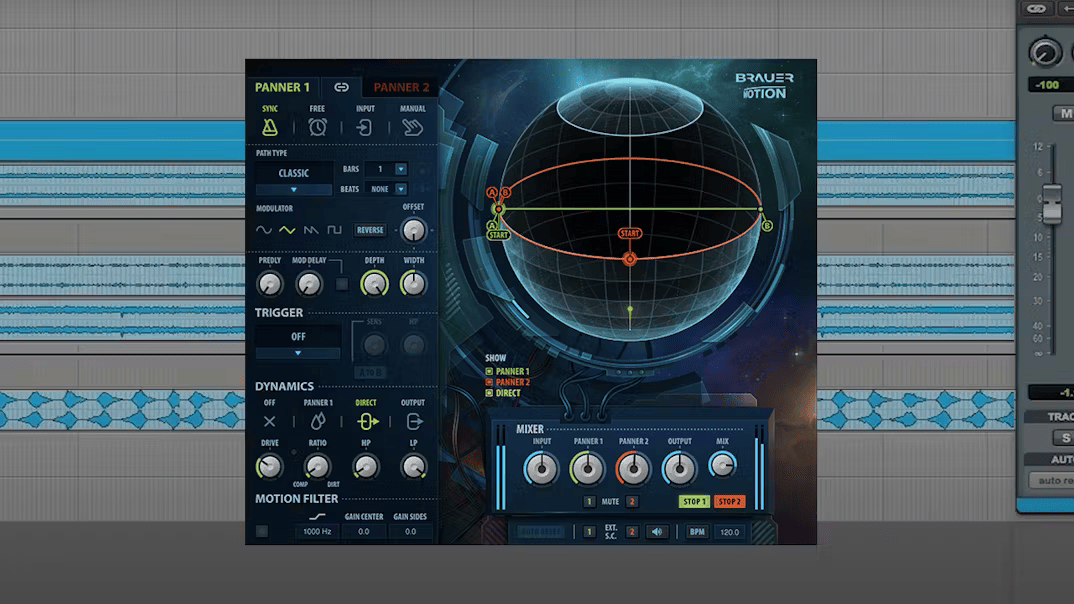This screenshot has width=1074, height=604.
Task: Toggle Show Direct checkbox
Action: (x=489, y=393)
